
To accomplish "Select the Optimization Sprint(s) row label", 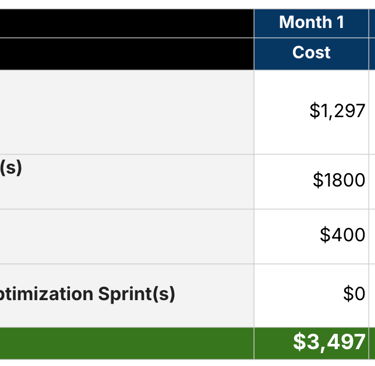I will click(87, 294).
